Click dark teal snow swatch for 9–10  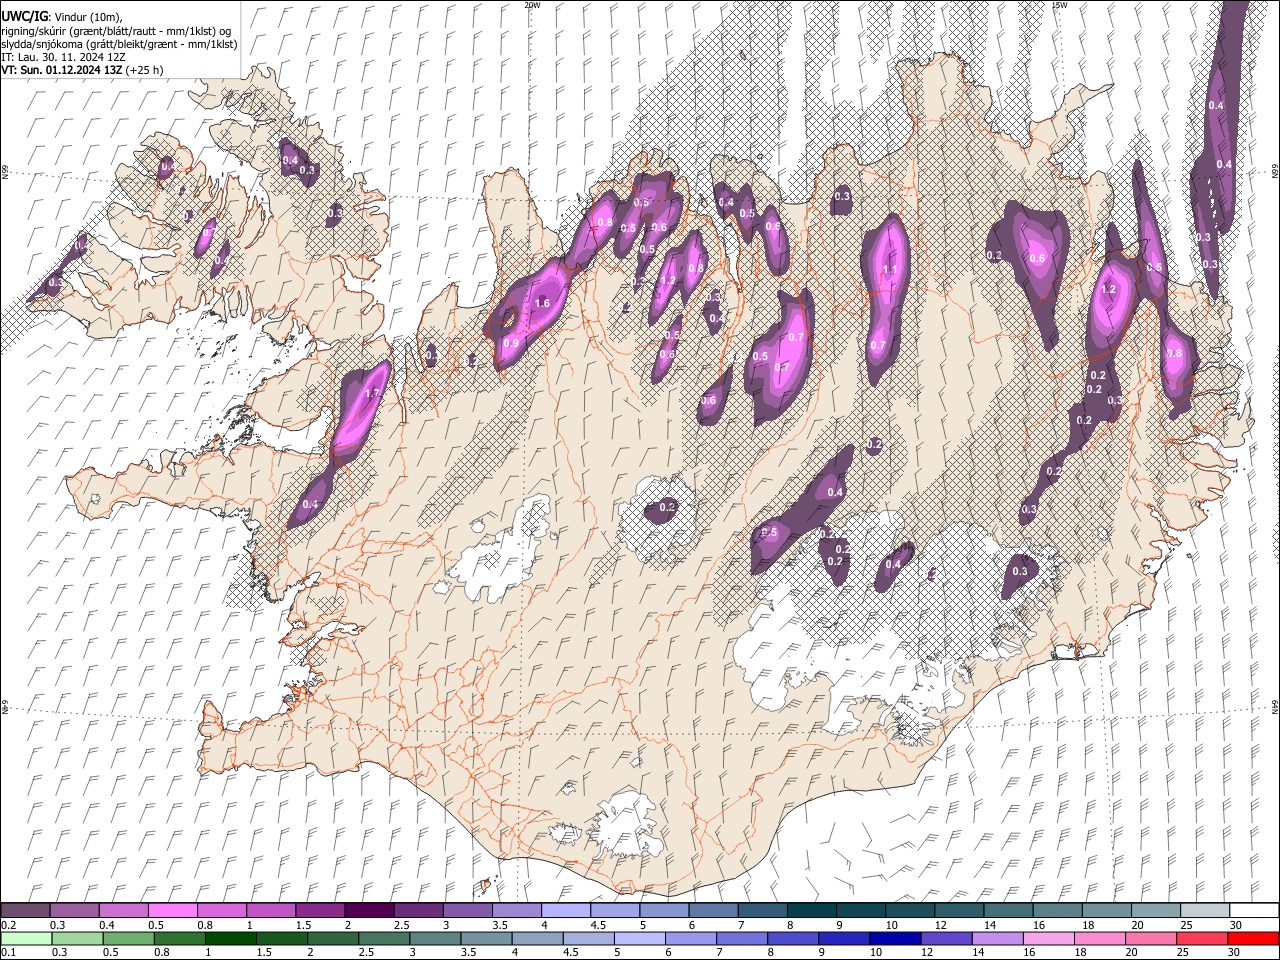(860, 911)
